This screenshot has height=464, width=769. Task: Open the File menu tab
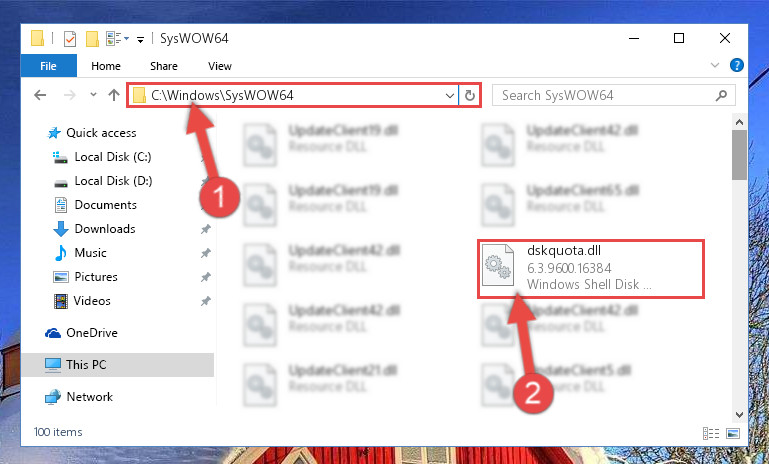(49, 66)
